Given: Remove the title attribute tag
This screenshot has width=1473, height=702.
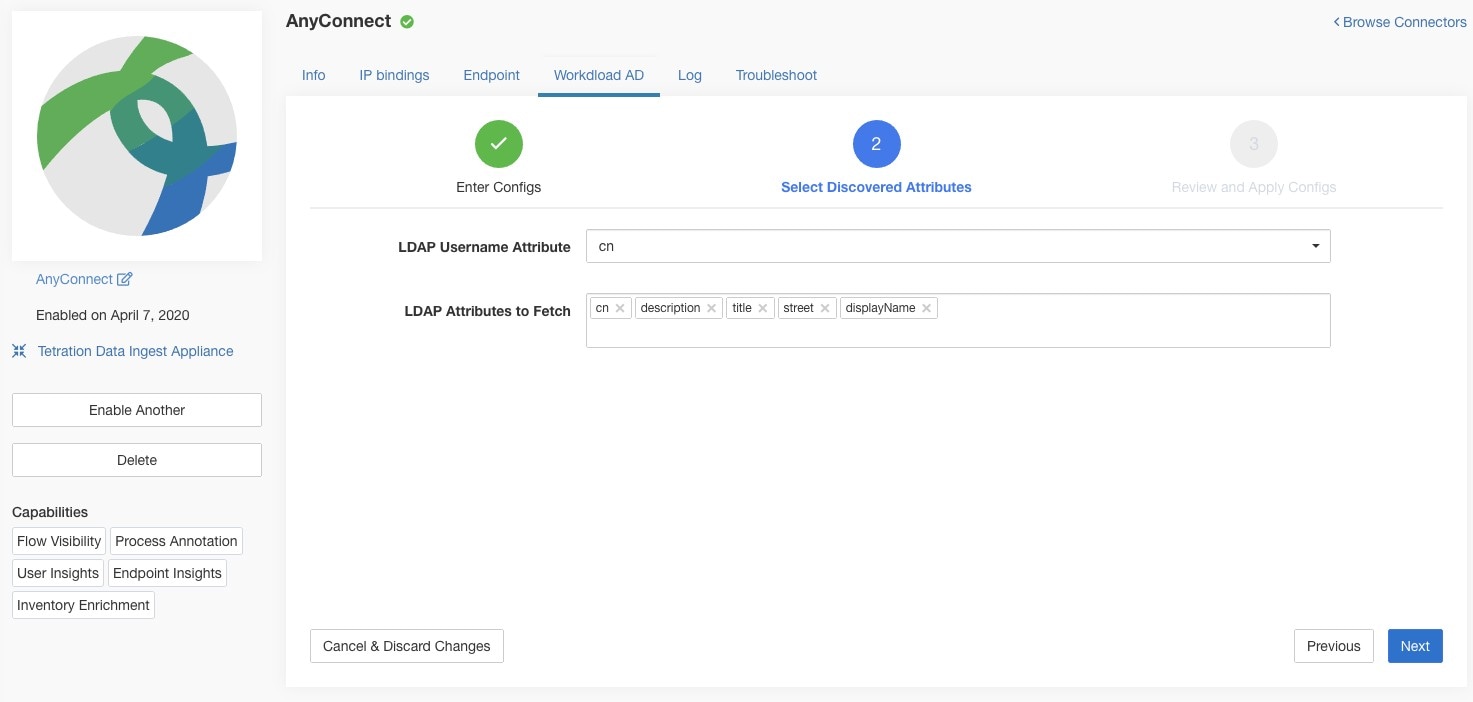Looking at the screenshot, I should coord(763,308).
